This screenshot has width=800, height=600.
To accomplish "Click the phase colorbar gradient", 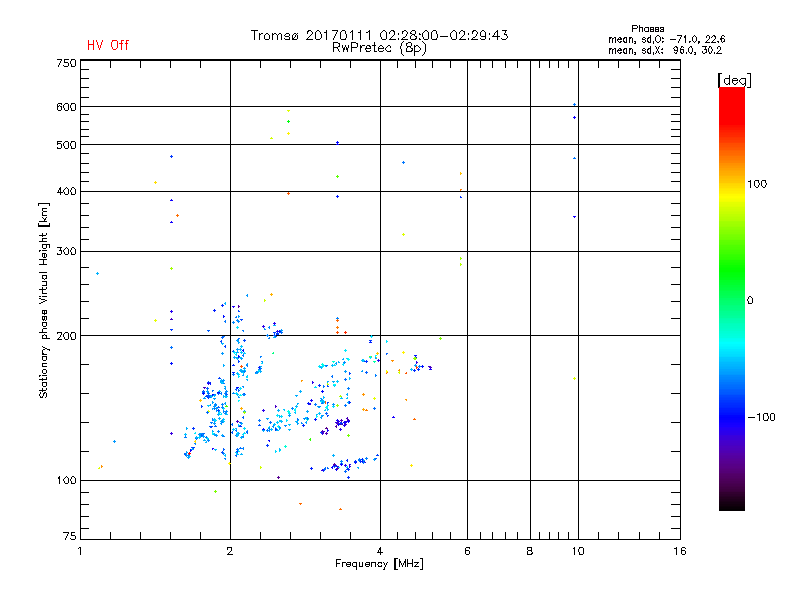I will 732,298.
